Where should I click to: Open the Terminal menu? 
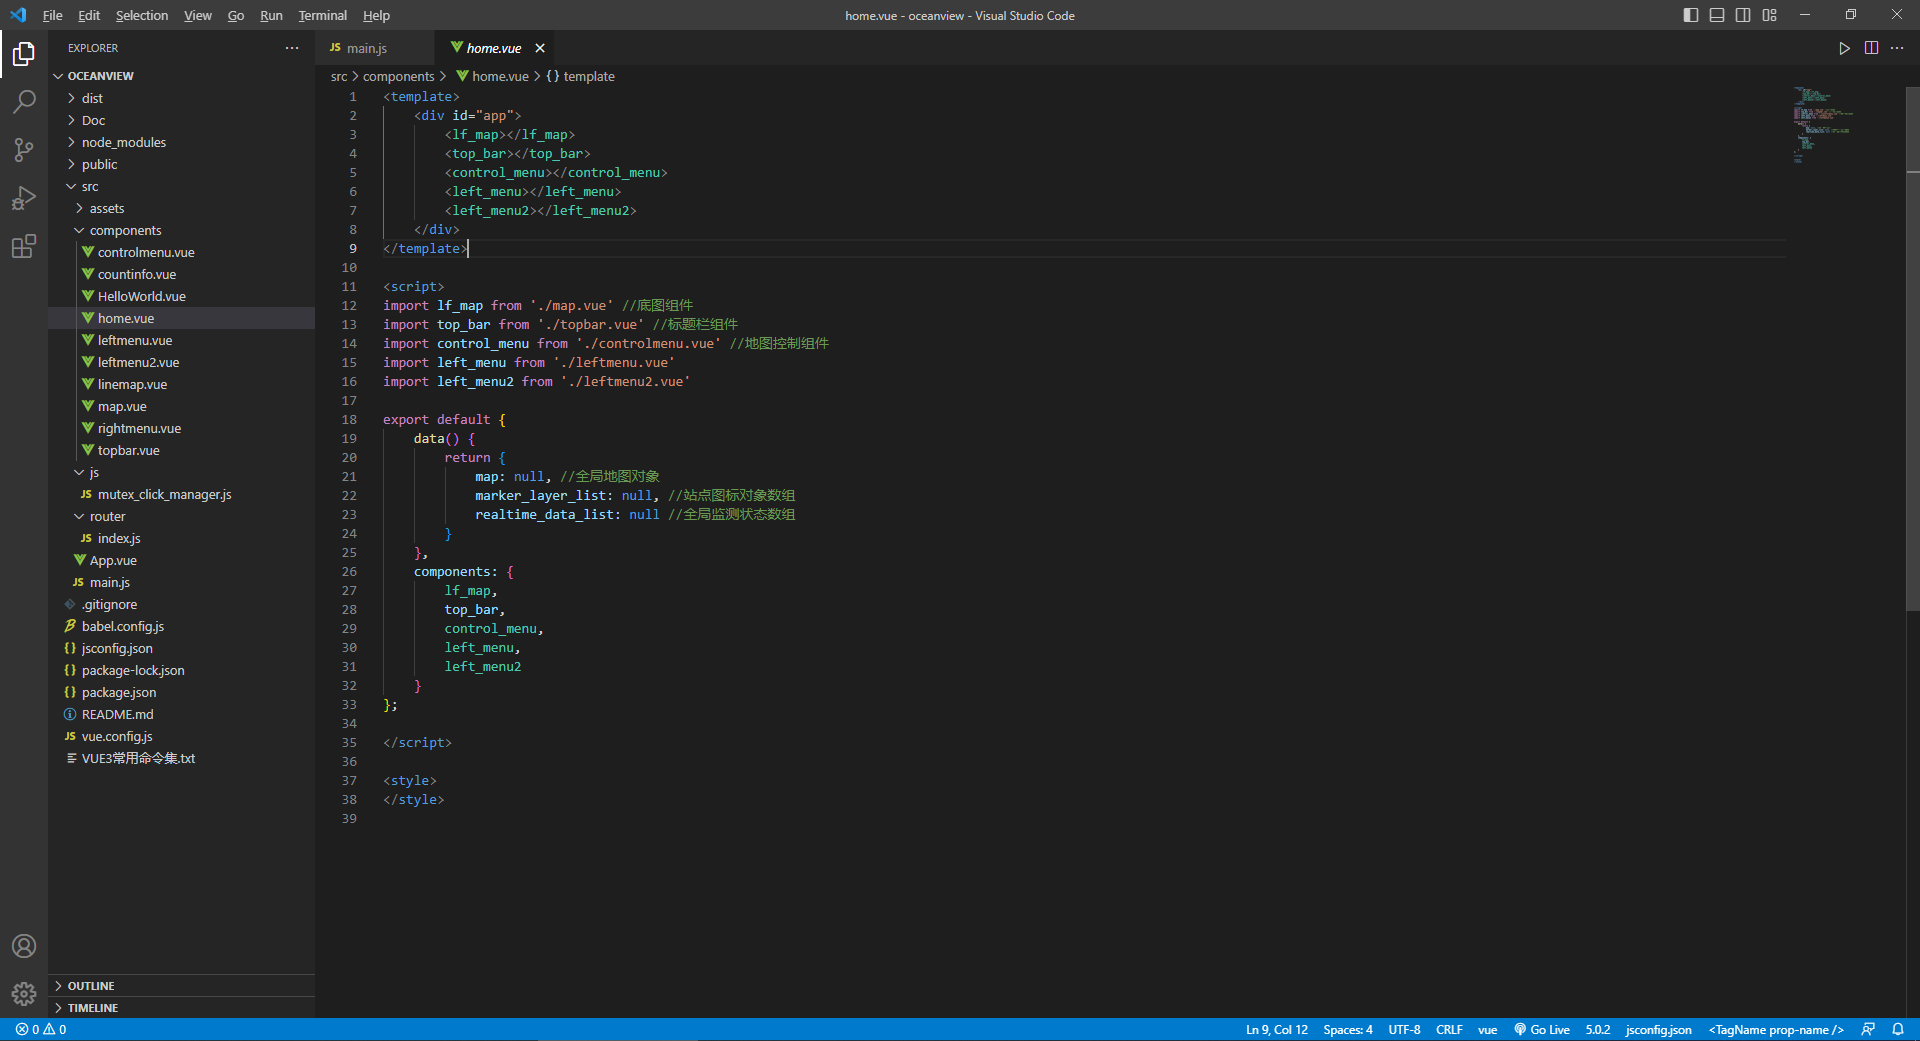tap(322, 15)
